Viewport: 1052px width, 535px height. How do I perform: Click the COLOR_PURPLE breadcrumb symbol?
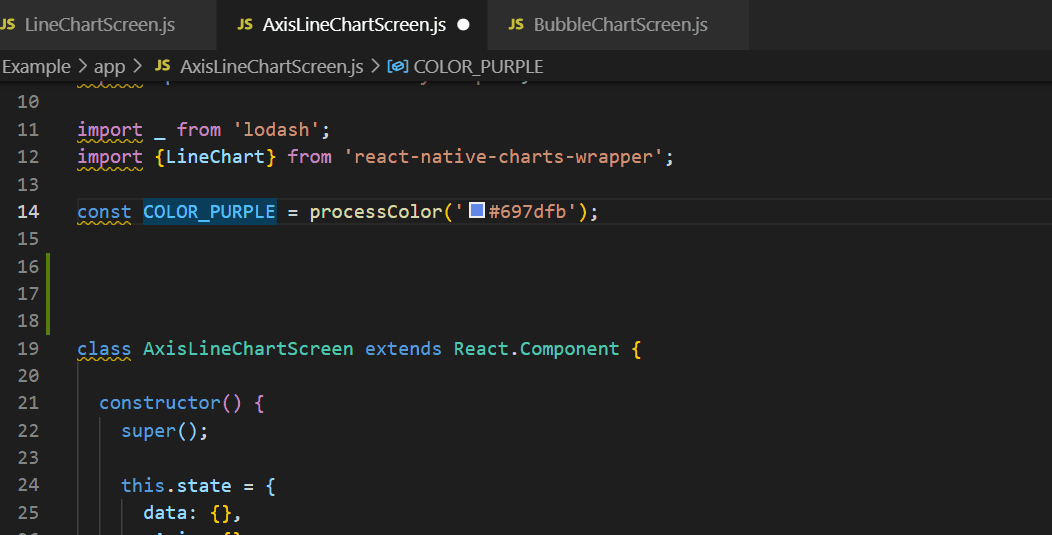478,66
